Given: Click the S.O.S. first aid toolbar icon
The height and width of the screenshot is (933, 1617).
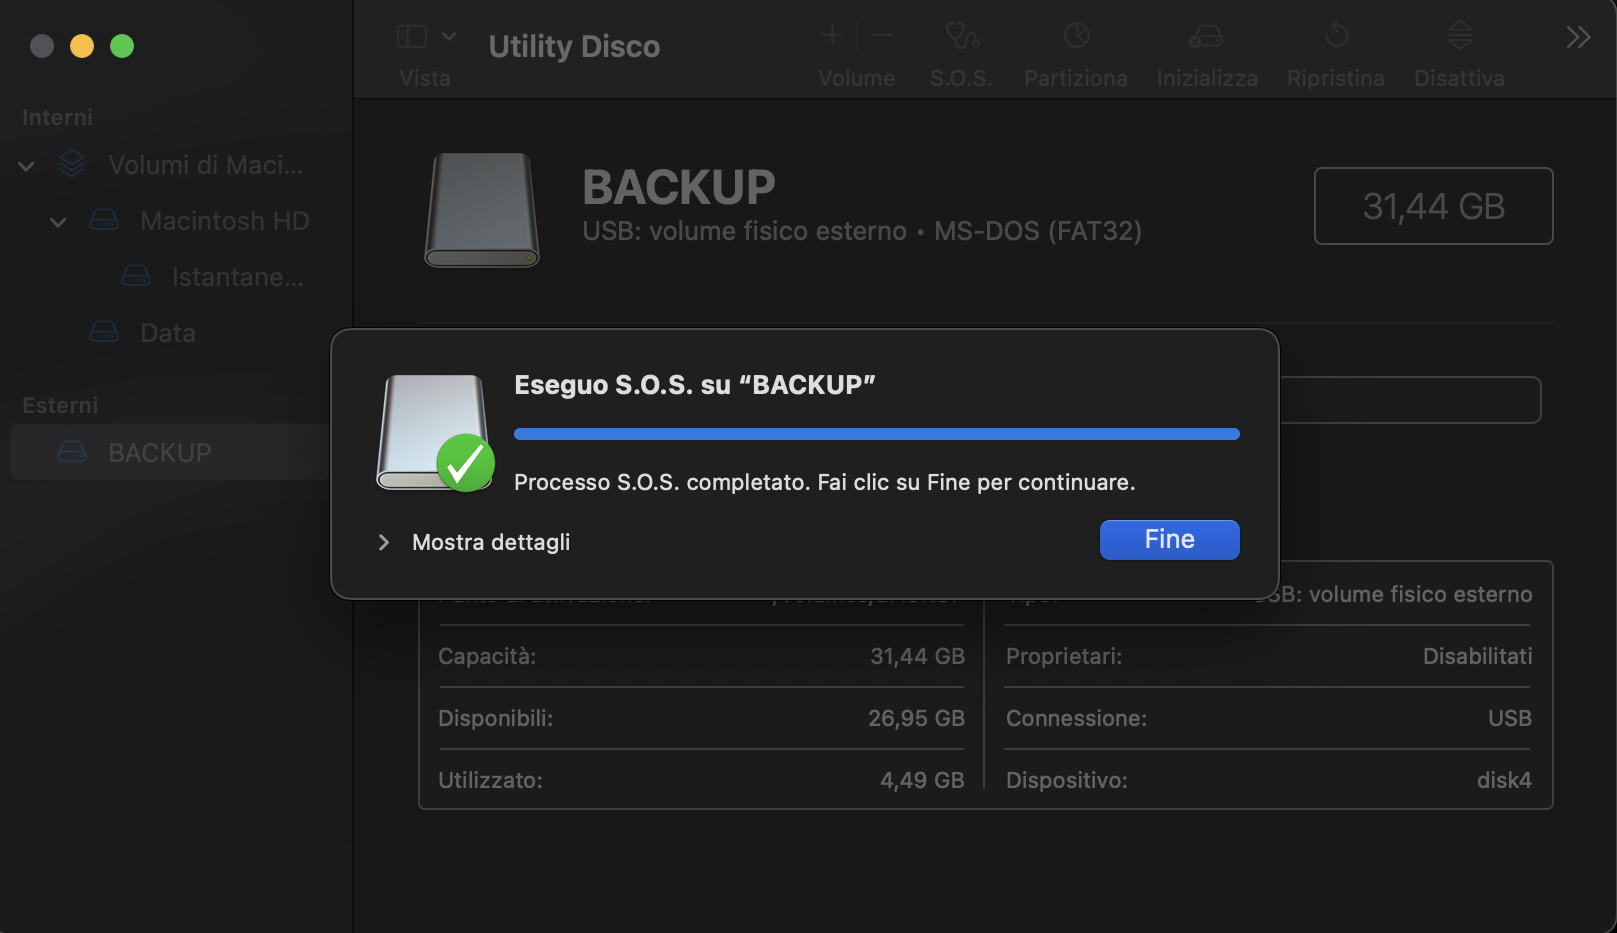Looking at the screenshot, I should (962, 37).
